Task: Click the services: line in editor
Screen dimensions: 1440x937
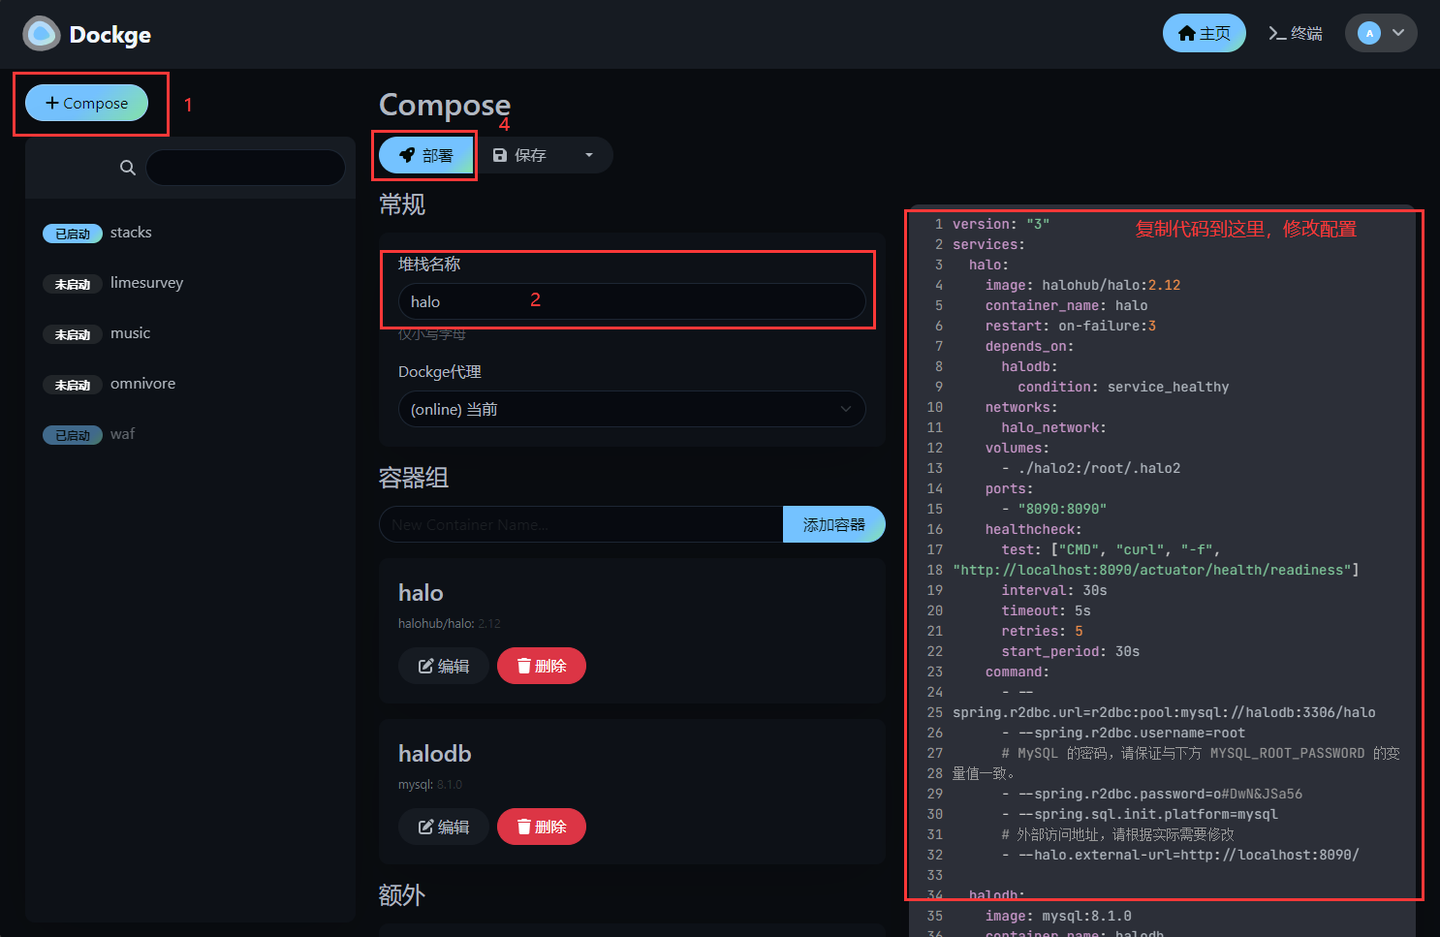Action: pyautogui.click(x=989, y=244)
